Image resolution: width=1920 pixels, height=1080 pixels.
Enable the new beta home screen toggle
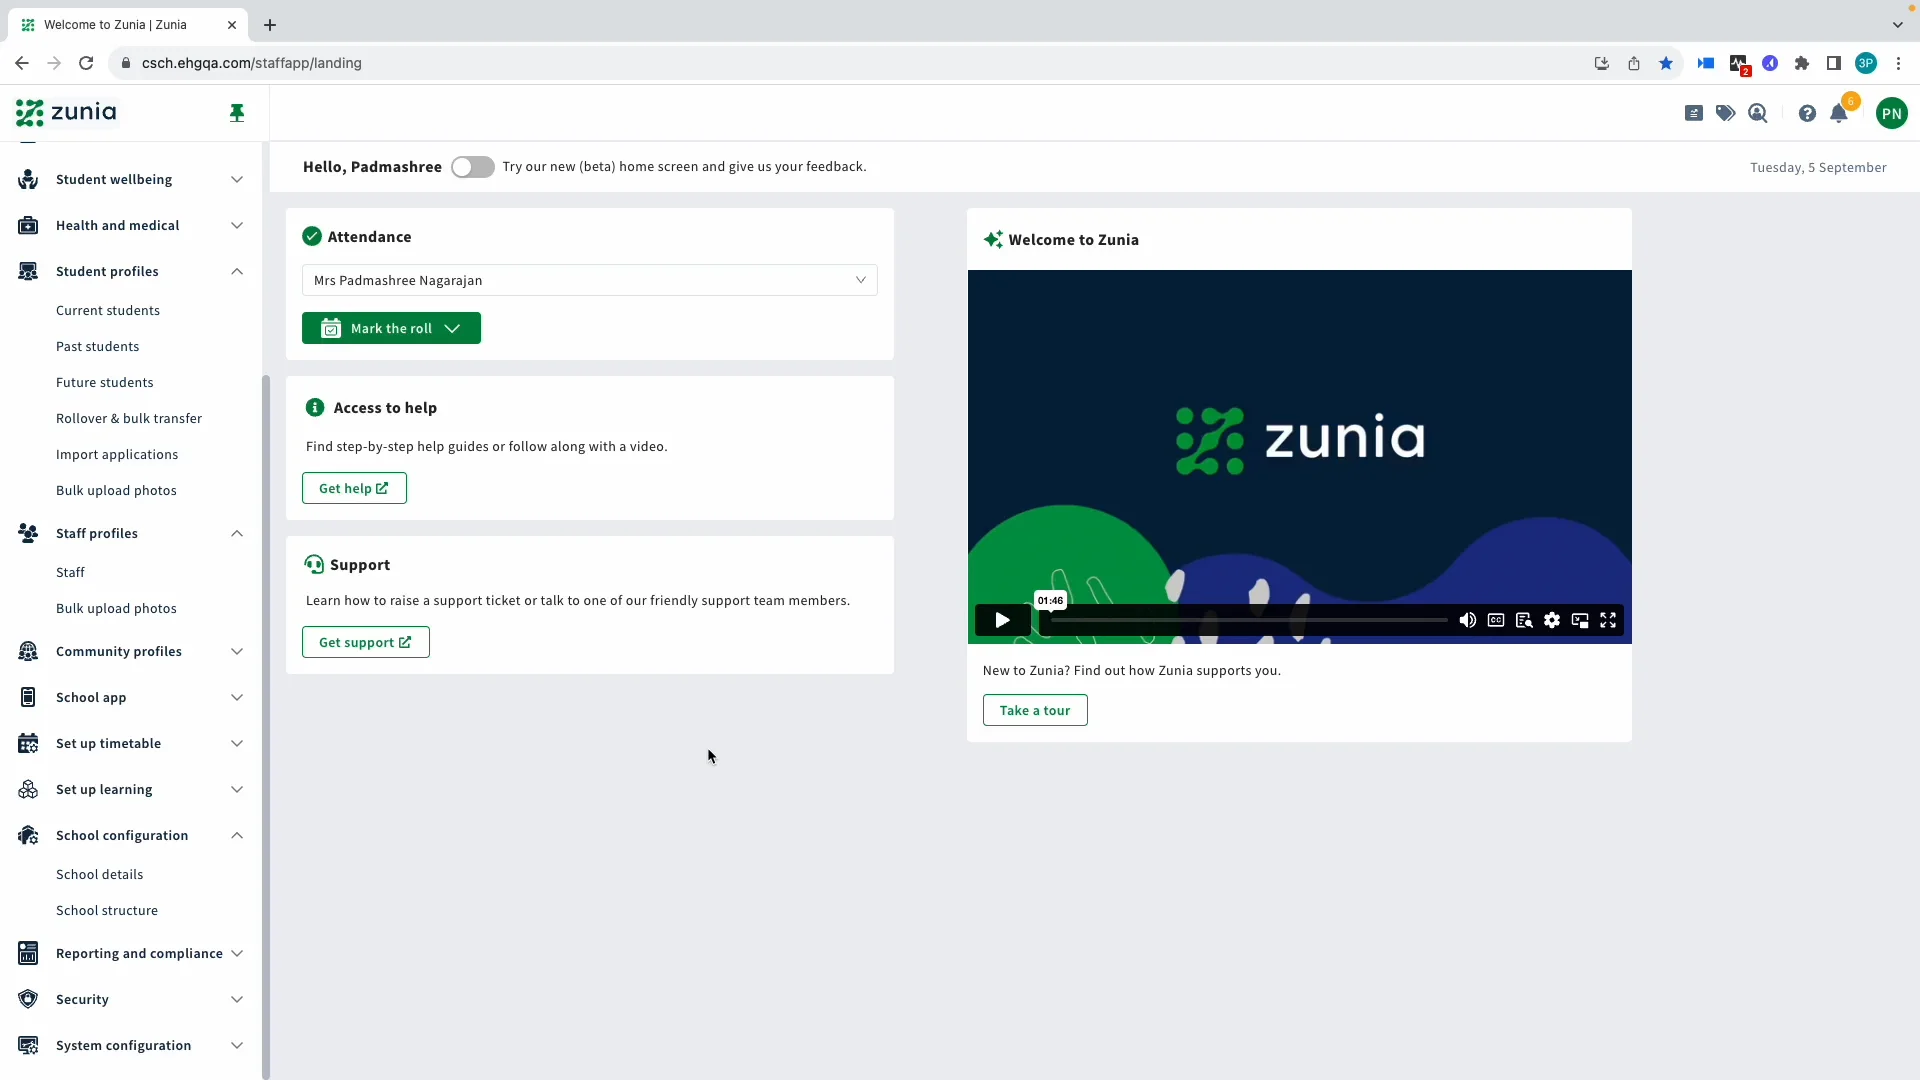472,167
